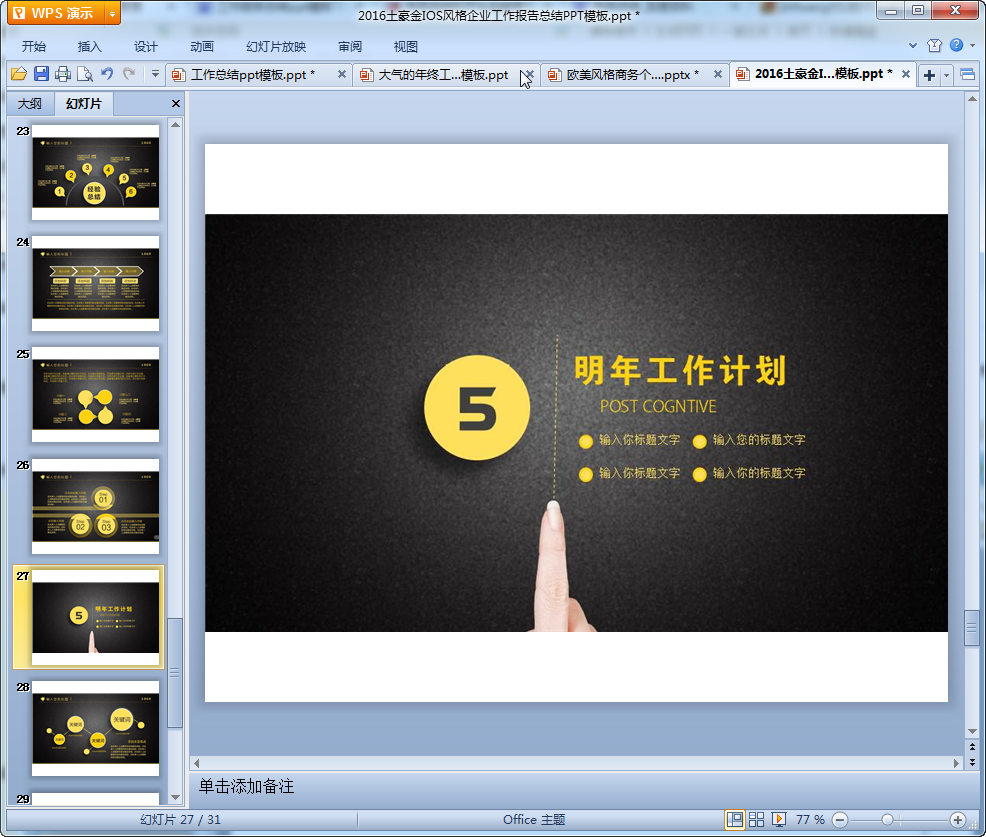
Task: Click the zoom out minus button
Action: [x=840, y=819]
